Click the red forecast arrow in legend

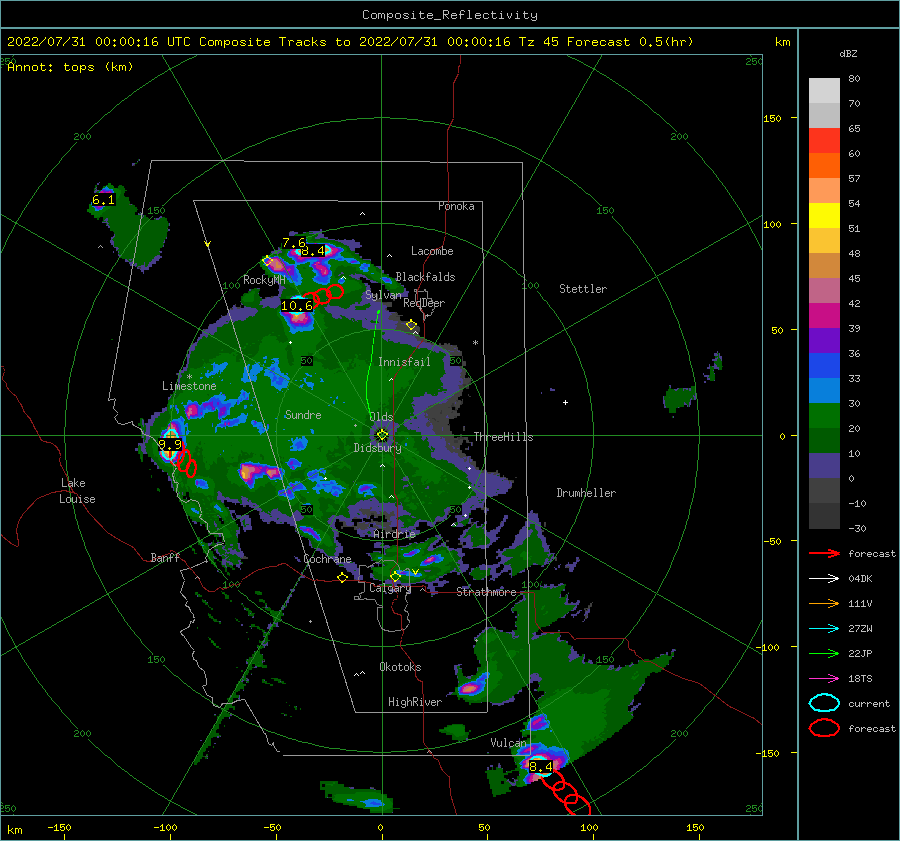click(824, 553)
